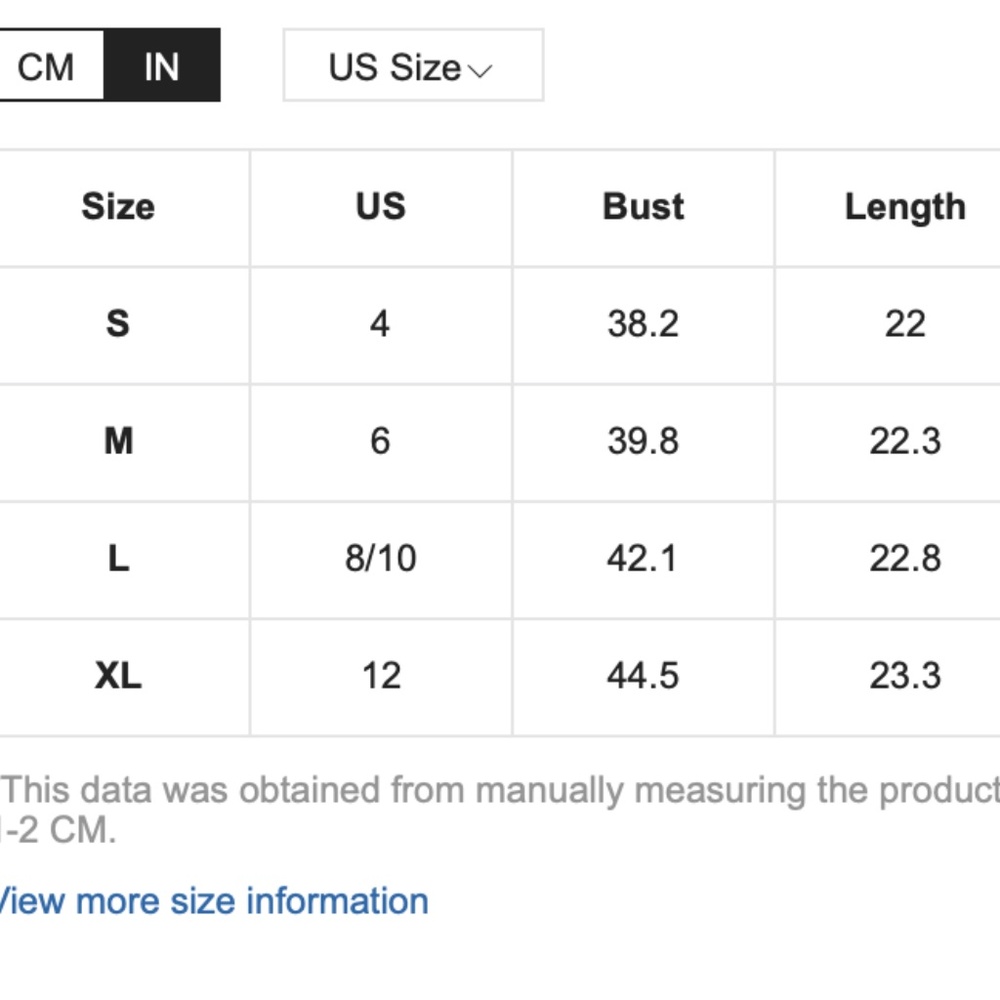Click the US column header
This screenshot has width=1000, height=1000.
pos(380,207)
